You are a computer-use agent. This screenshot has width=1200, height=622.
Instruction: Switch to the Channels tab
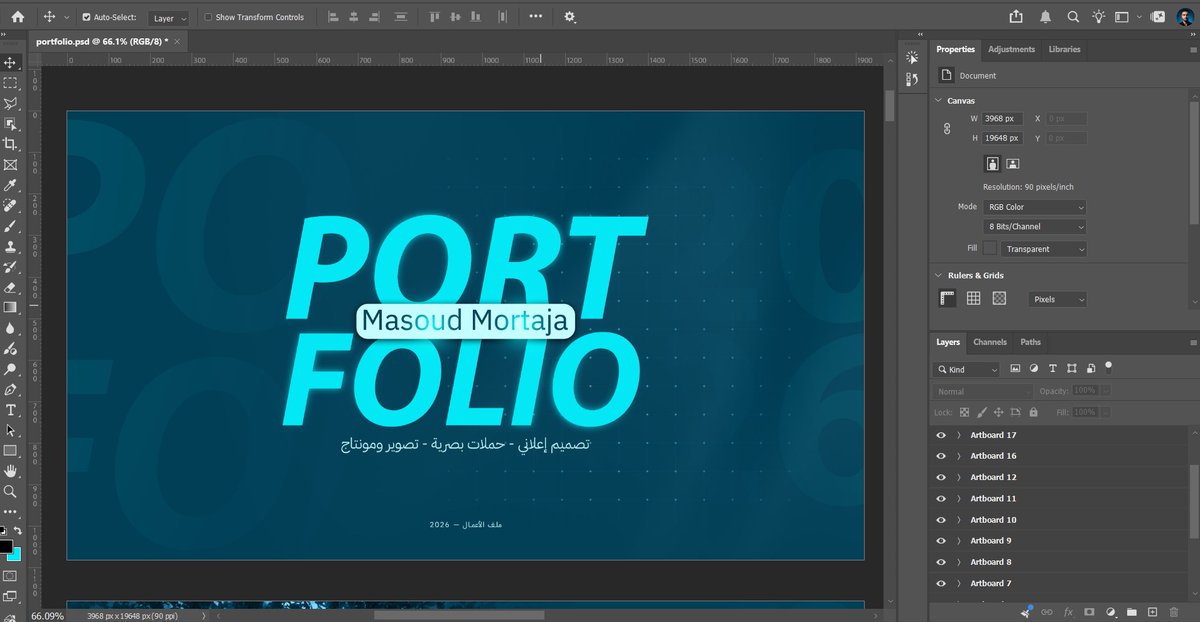pyautogui.click(x=990, y=342)
